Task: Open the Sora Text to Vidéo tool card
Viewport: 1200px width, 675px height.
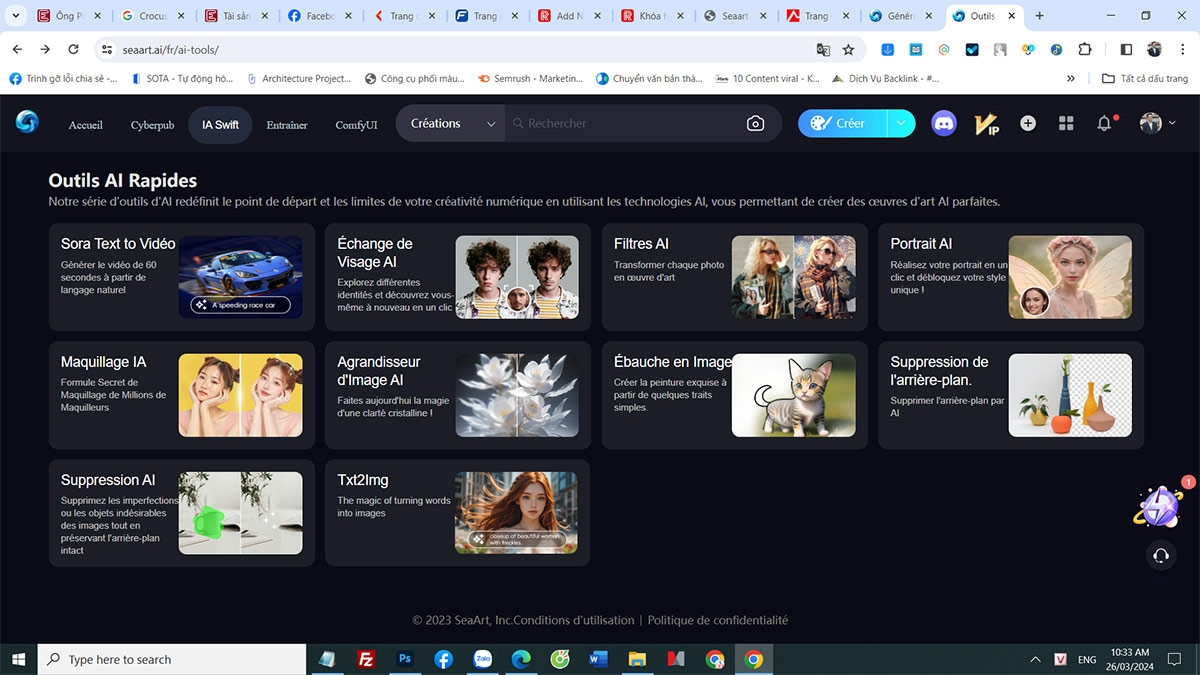Action: point(182,277)
